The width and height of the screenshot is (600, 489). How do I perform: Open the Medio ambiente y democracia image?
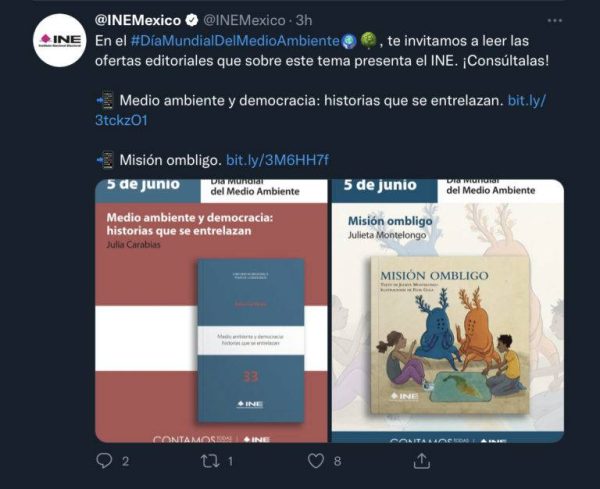point(211,311)
